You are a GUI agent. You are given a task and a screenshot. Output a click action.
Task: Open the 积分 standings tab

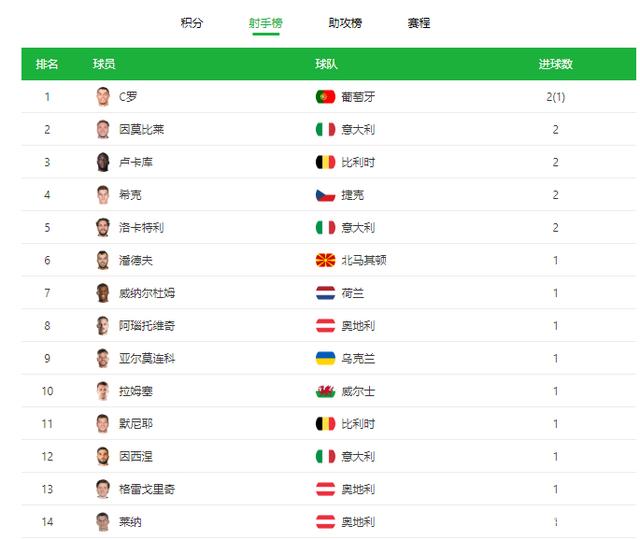point(191,23)
